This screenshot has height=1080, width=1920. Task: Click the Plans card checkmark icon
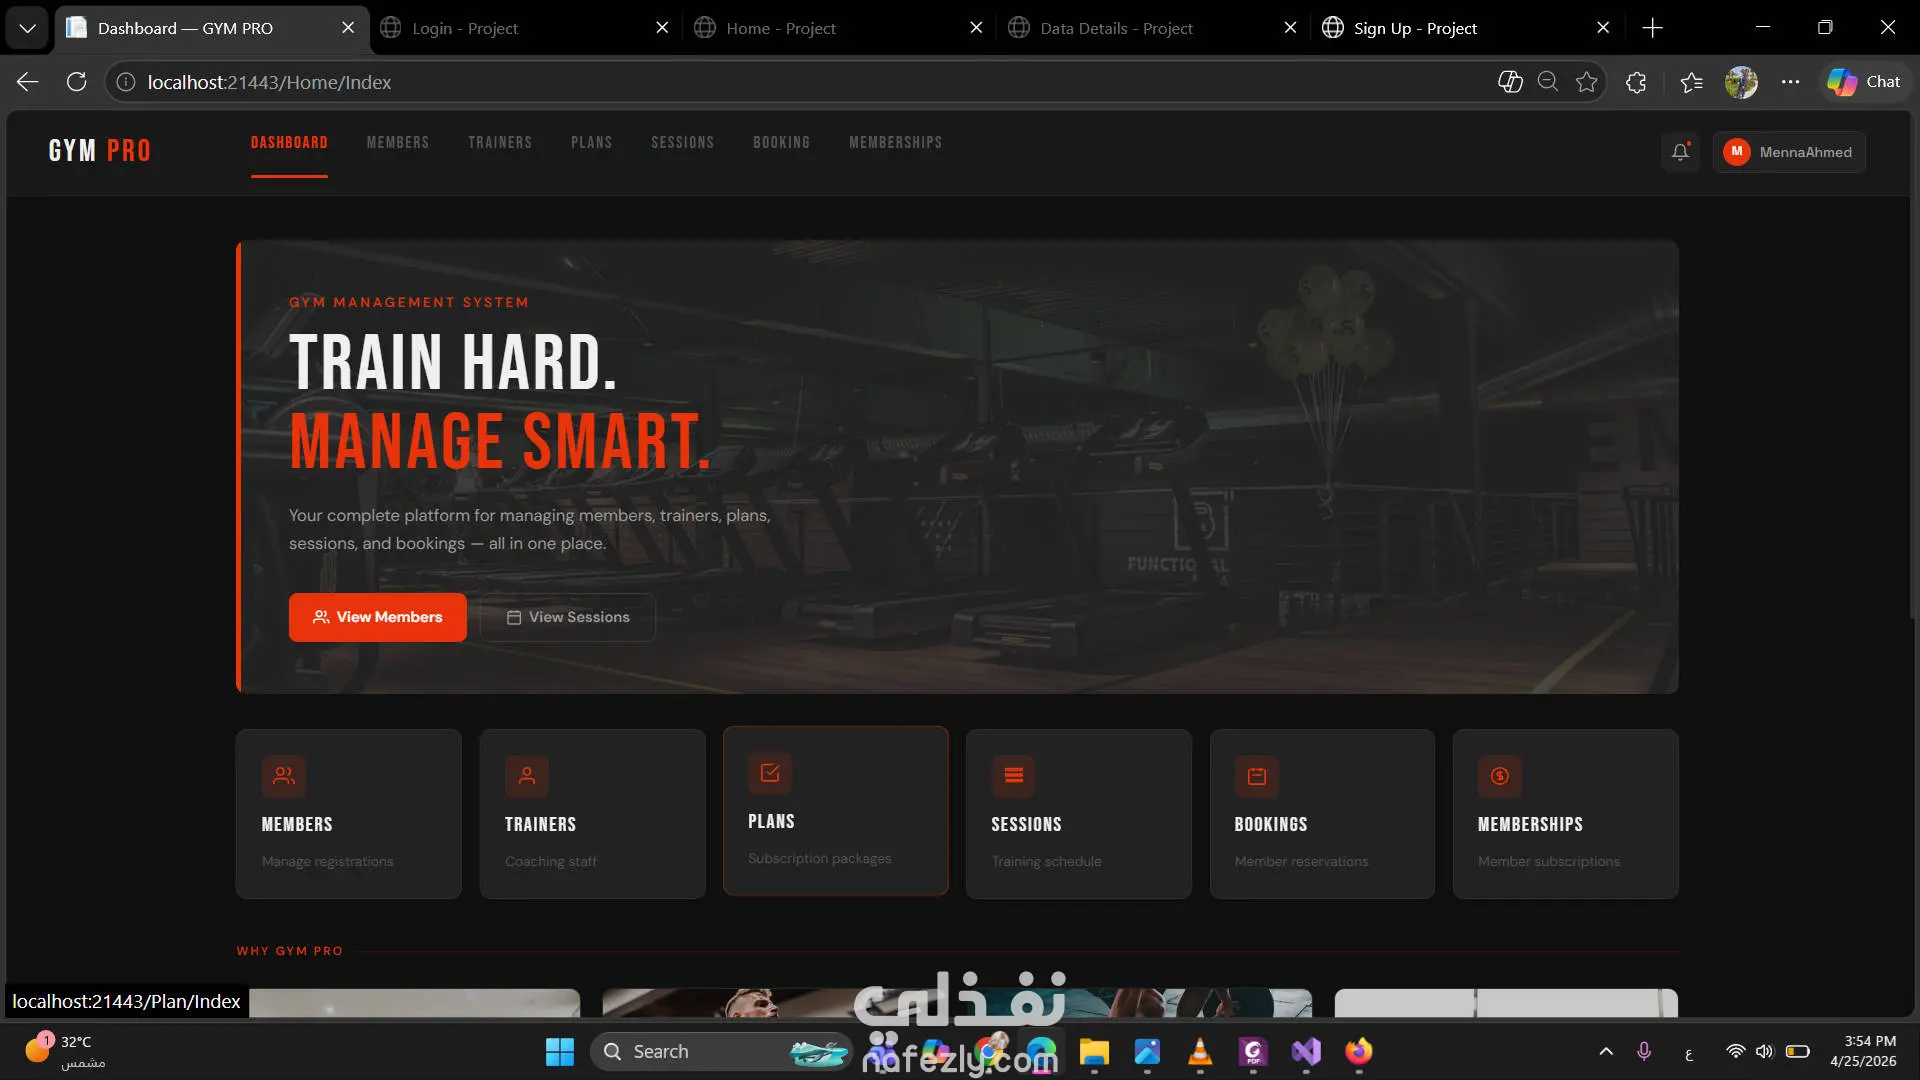770,773
